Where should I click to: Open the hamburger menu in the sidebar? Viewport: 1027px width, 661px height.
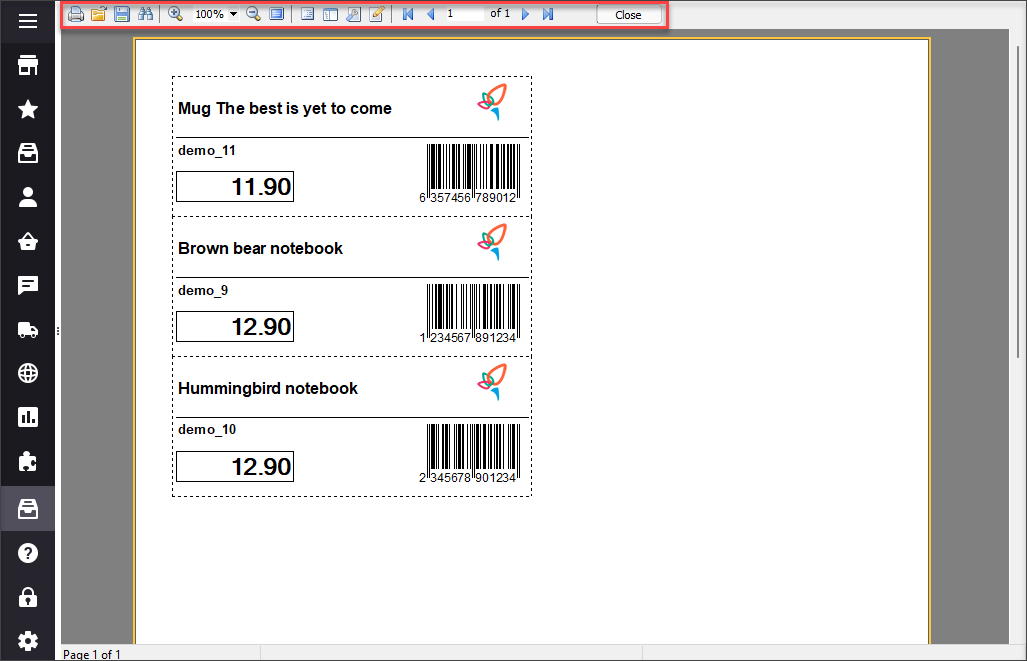(x=28, y=22)
